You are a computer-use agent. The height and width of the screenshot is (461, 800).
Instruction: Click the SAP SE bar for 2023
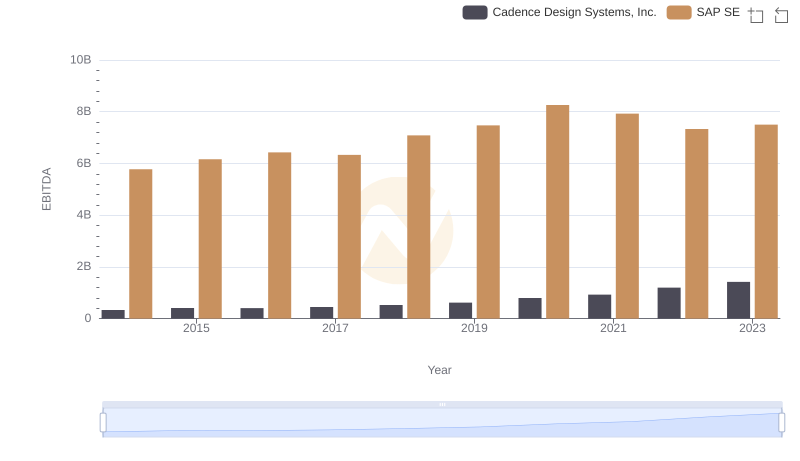coord(766,221)
